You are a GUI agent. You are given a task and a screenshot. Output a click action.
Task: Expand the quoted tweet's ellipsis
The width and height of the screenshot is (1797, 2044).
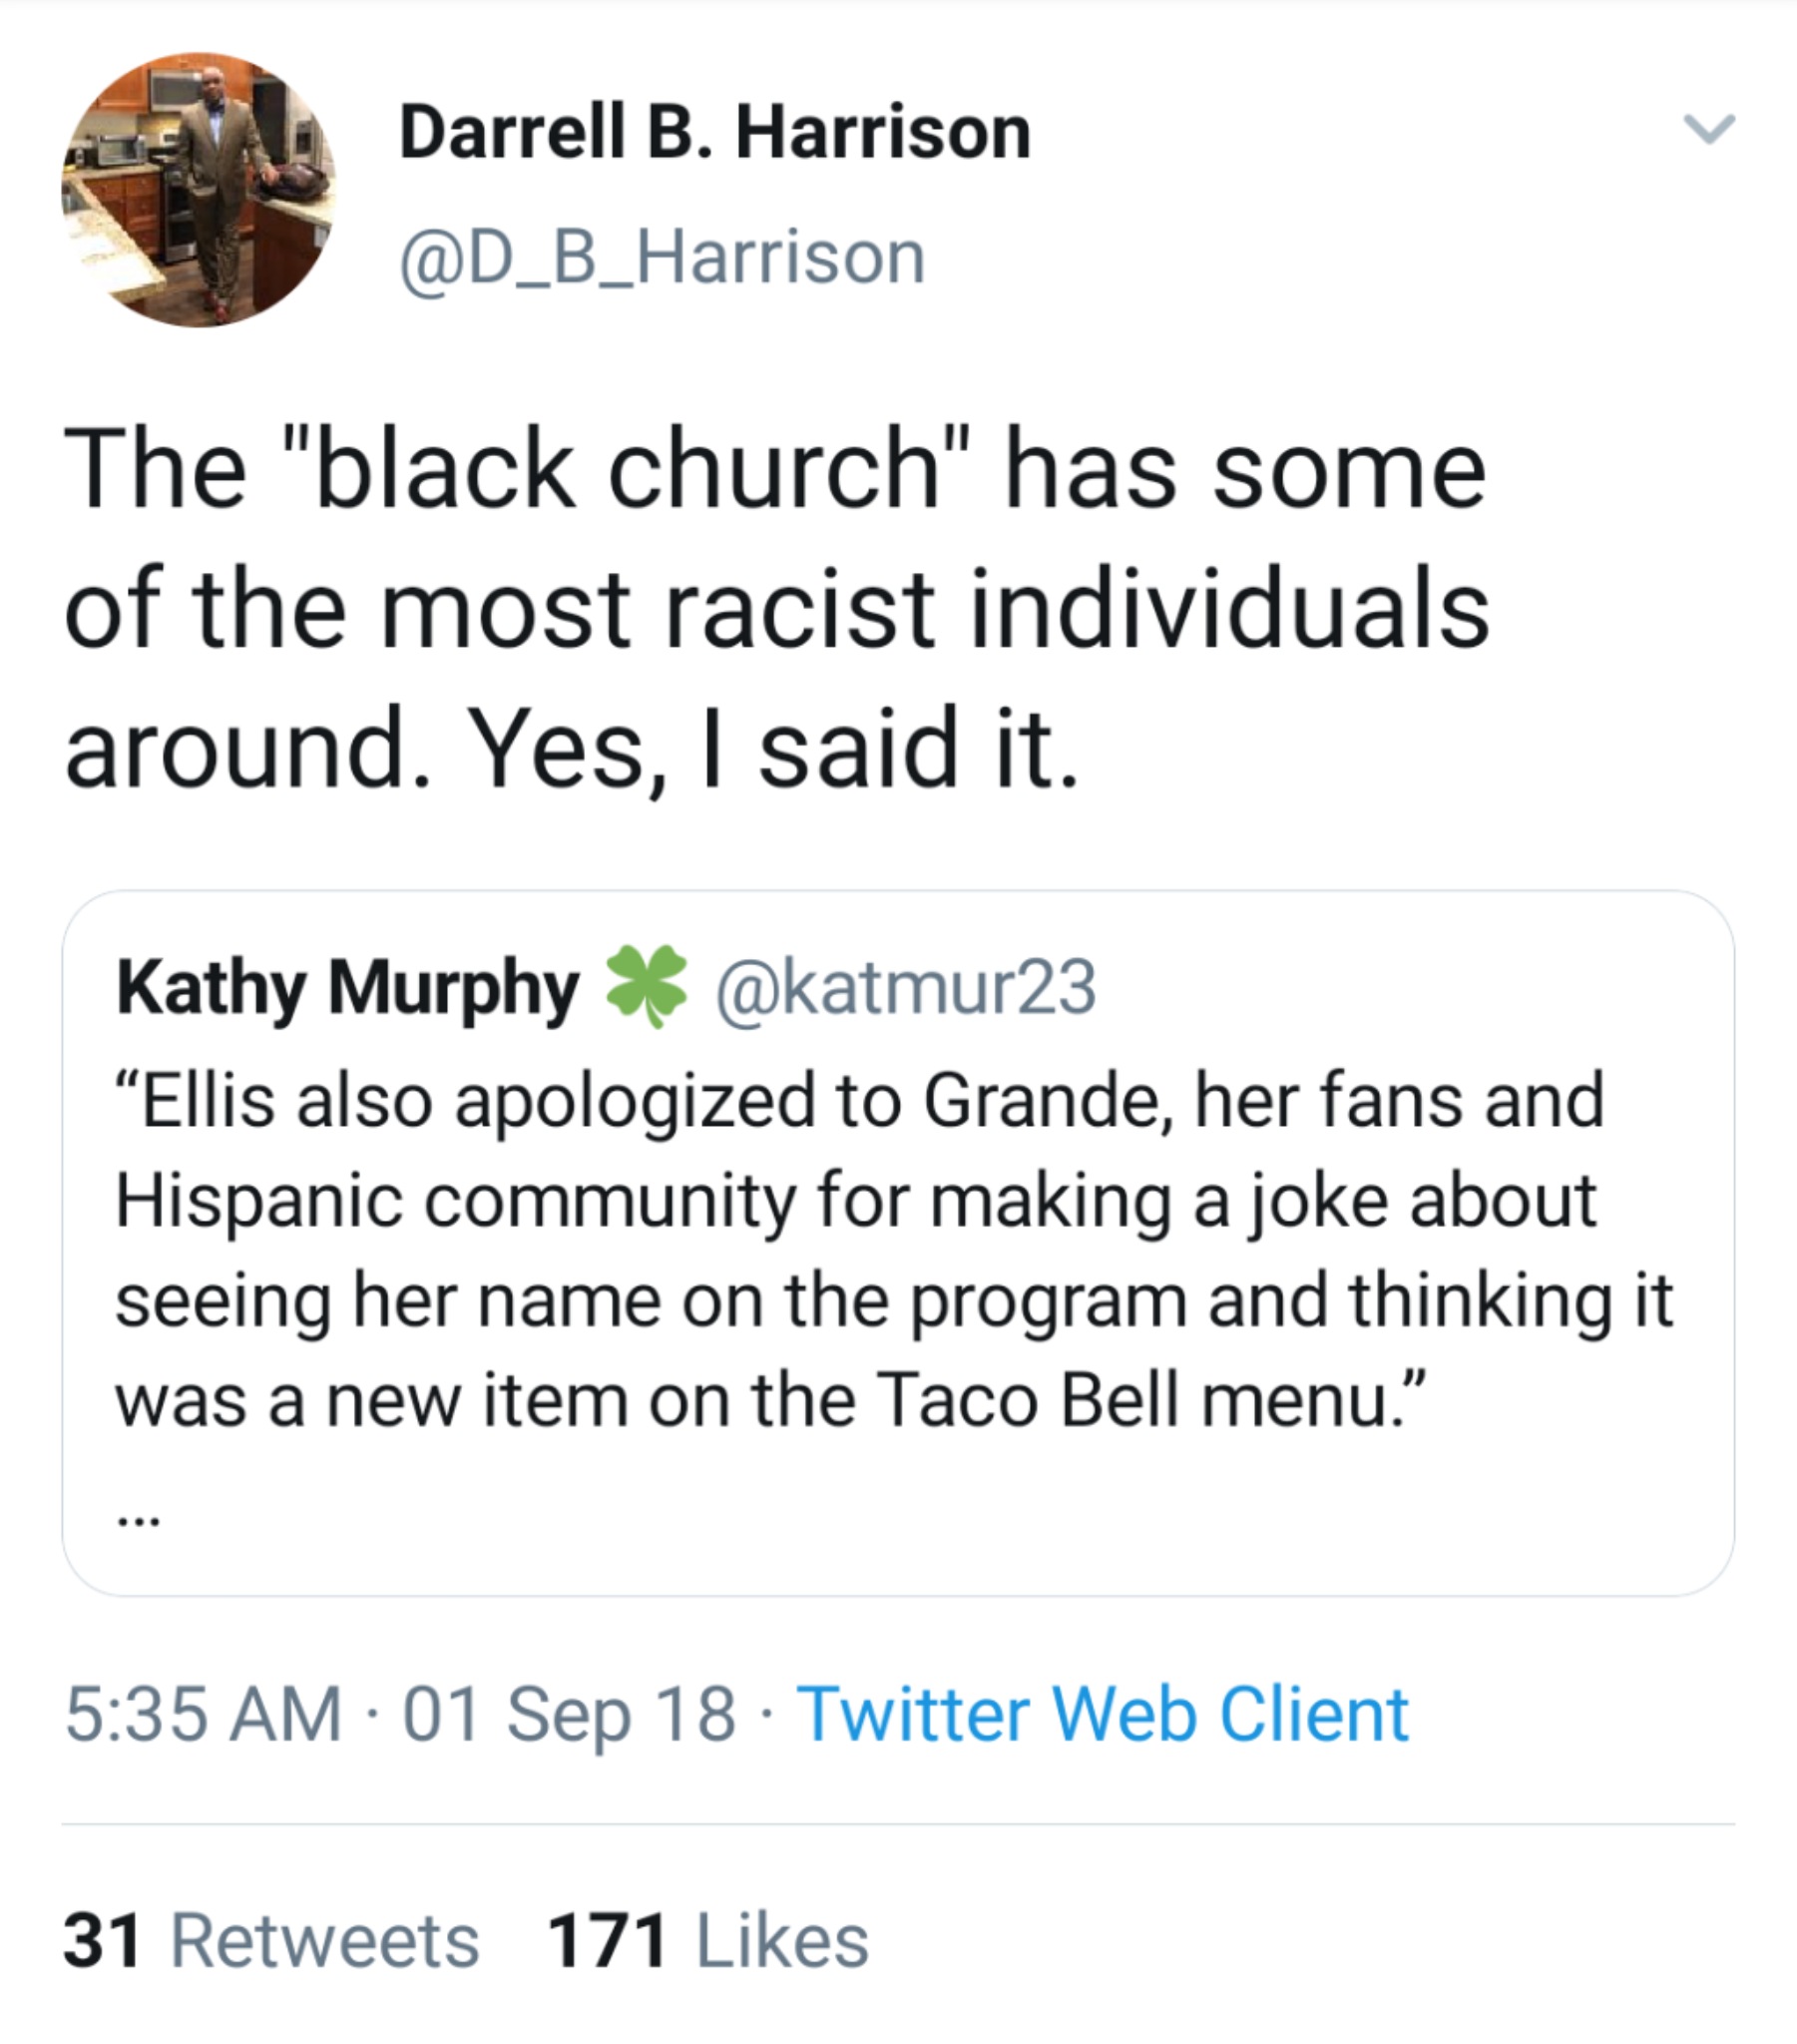(x=138, y=1520)
